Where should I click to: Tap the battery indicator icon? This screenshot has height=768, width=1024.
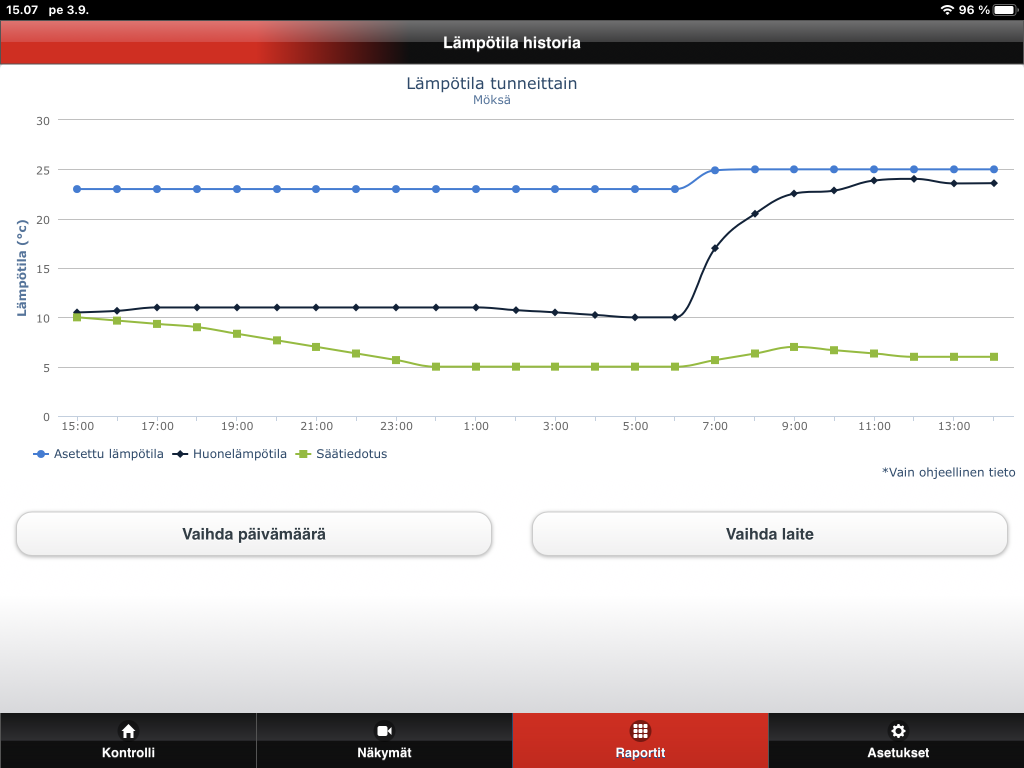pos(1006,10)
